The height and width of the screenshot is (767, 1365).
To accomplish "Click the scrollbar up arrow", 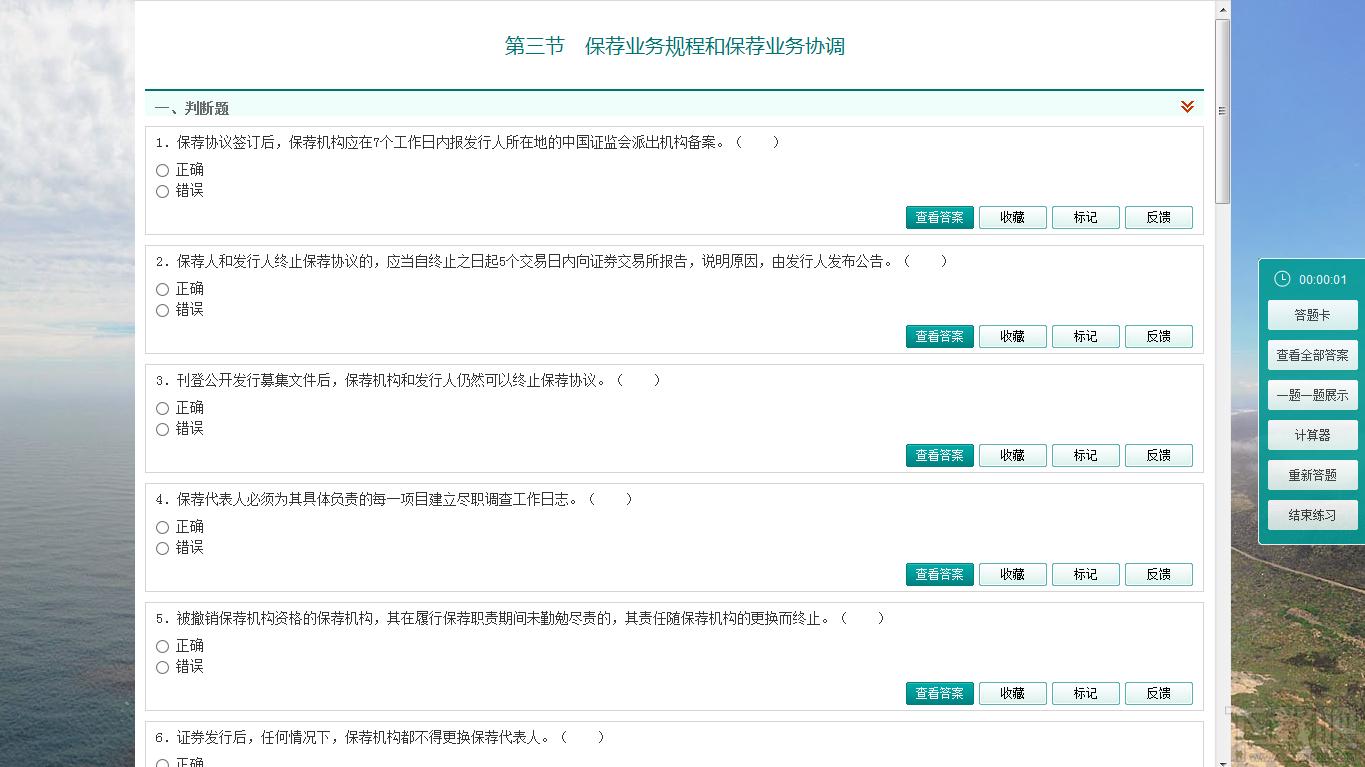I will tap(1223, 9).
